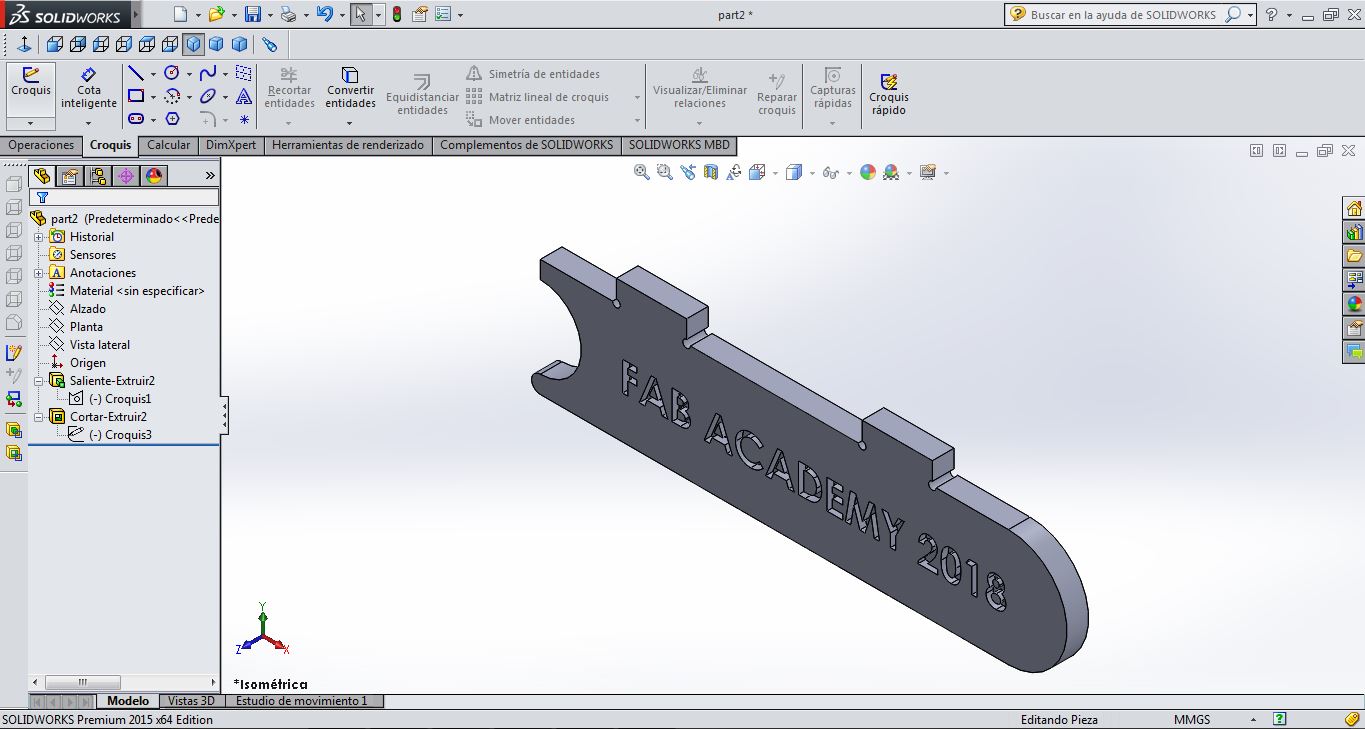This screenshot has height=729, width=1365.
Task: Open the Options checklist icon
Action: coord(443,15)
